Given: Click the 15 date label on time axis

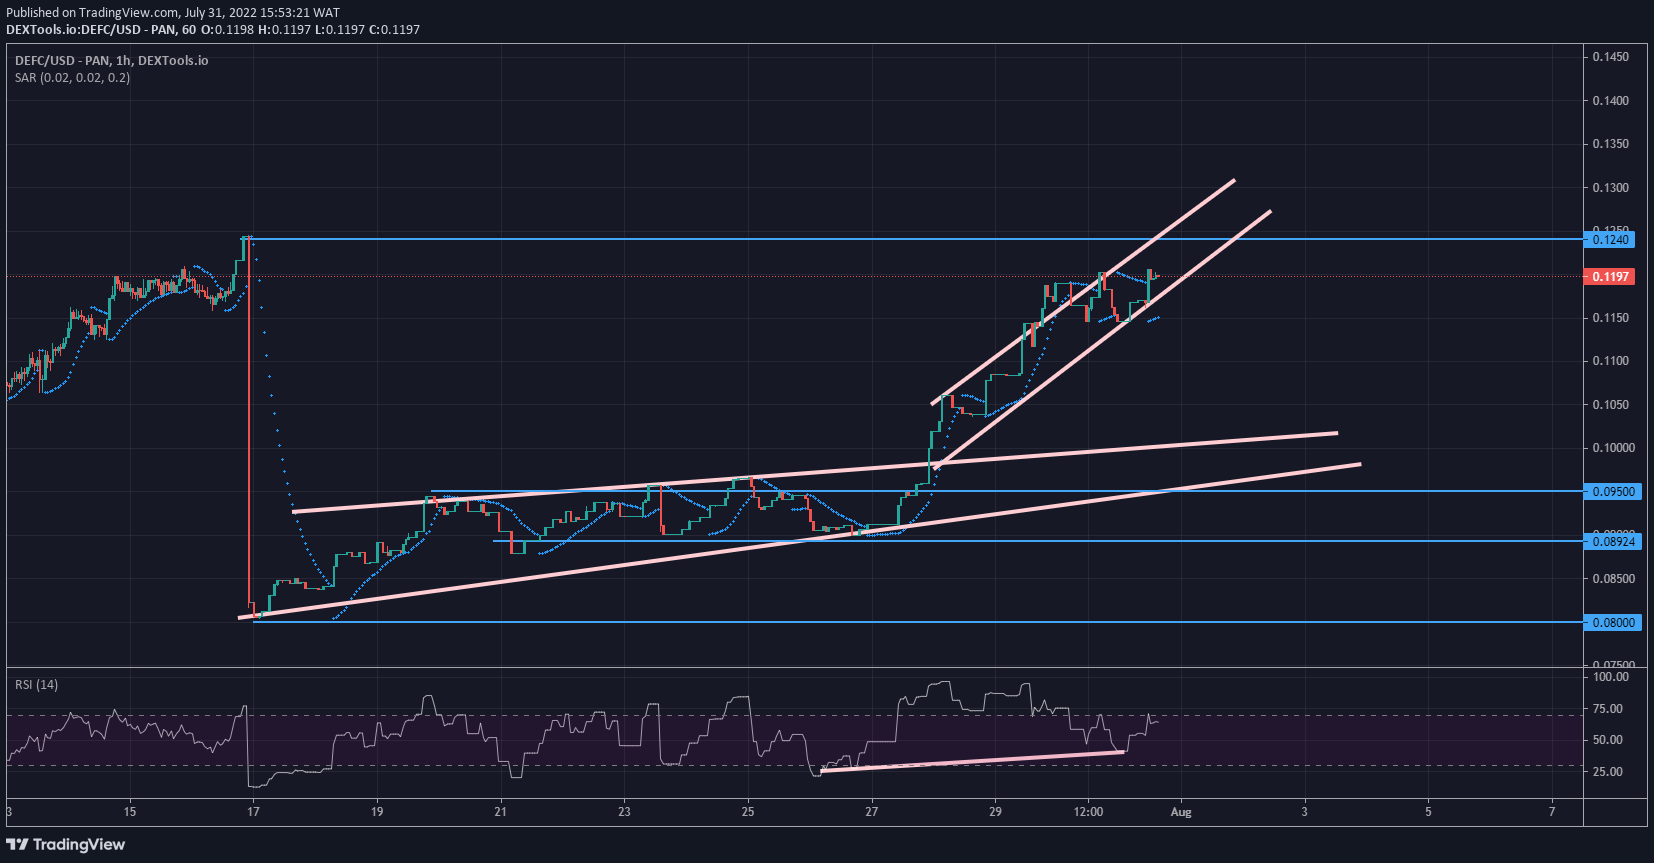Looking at the screenshot, I should point(130,812).
